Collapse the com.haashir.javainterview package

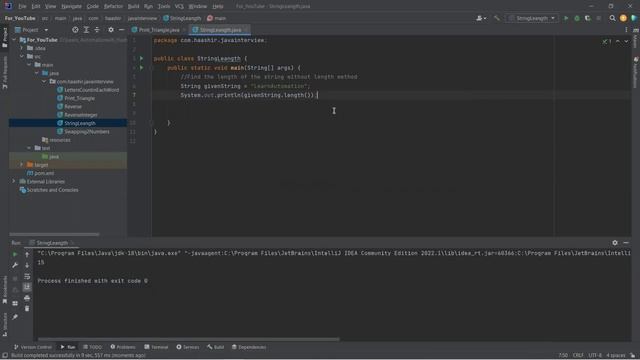(x=44, y=82)
